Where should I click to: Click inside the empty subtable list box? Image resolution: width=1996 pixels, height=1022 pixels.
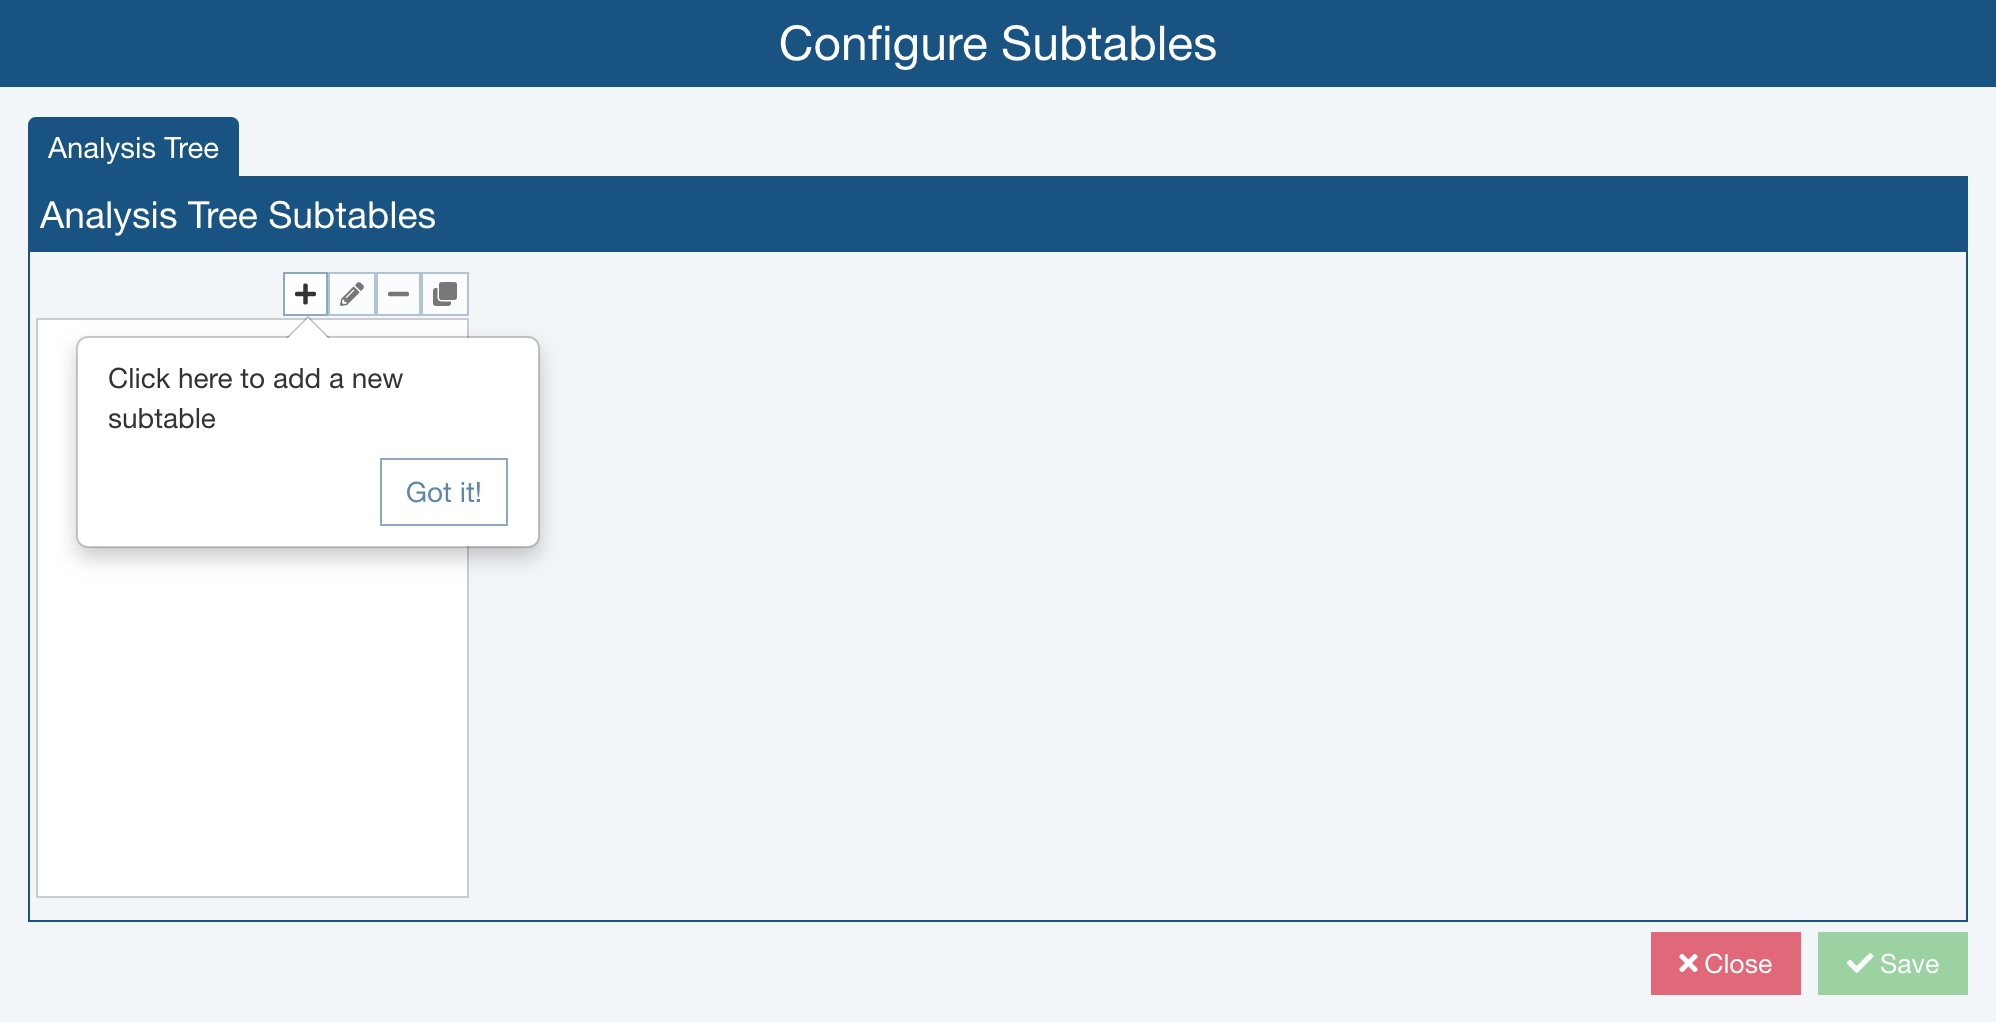252,720
